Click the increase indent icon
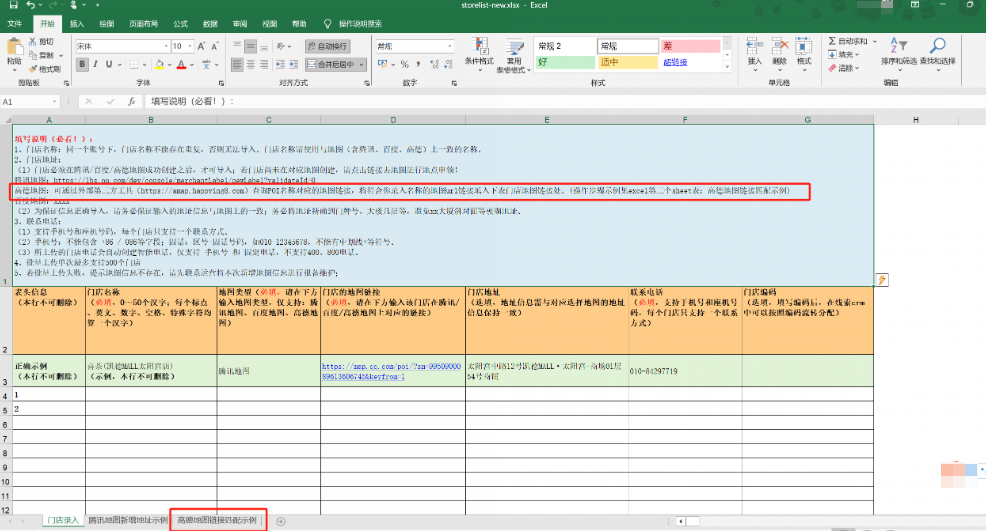The image size is (986, 531). tap(294, 64)
